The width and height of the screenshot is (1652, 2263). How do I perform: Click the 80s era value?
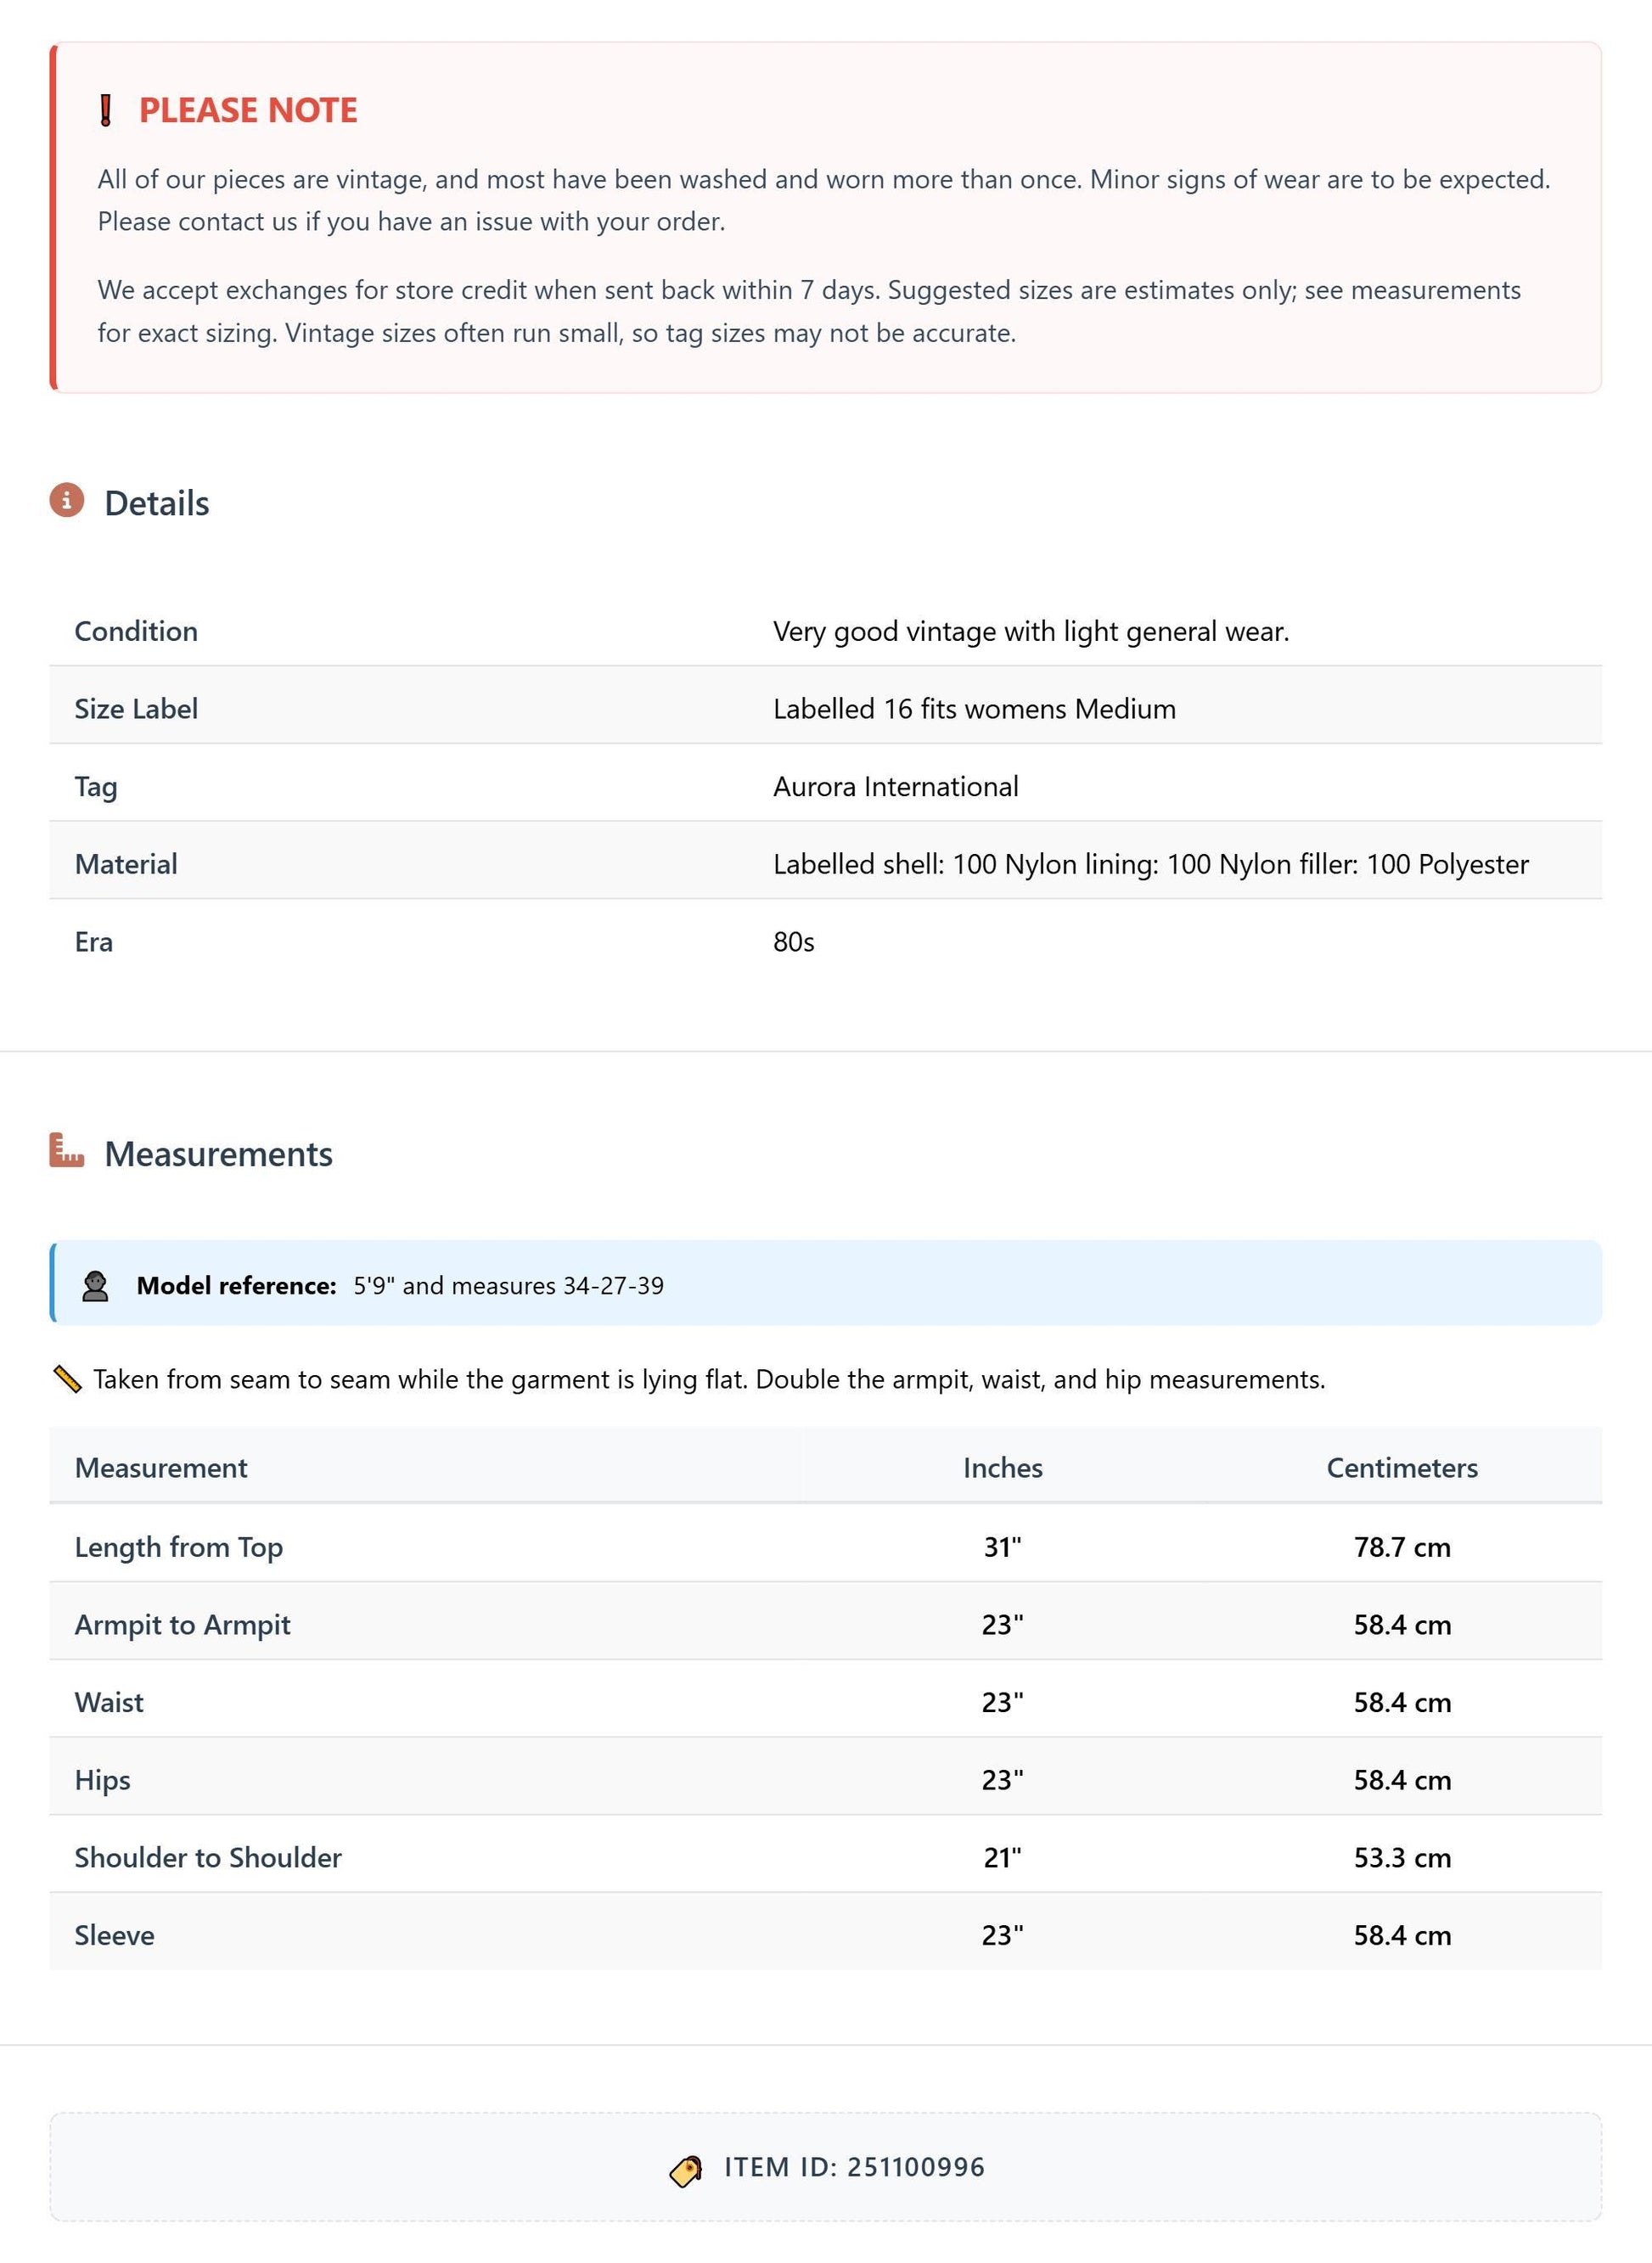pos(794,942)
